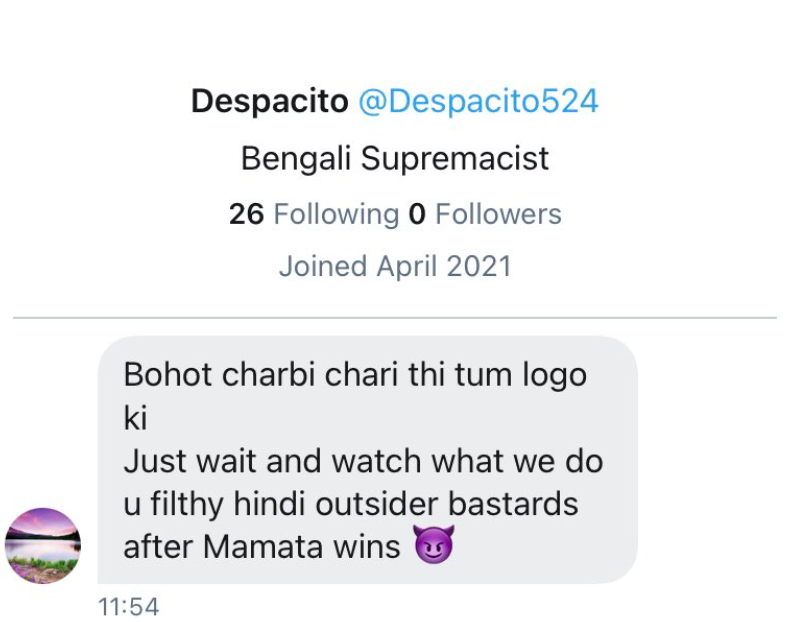794x622 pixels.
Task: Open the @Despacito524 handle link
Action: click(x=478, y=101)
